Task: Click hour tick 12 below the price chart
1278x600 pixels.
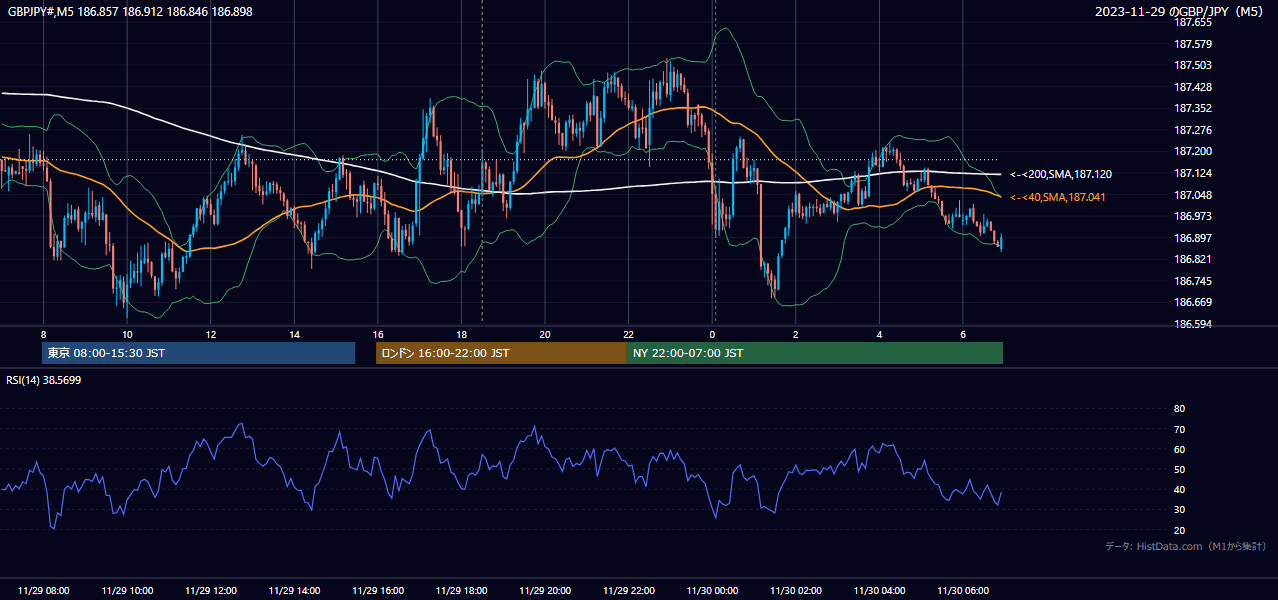Action: (211, 334)
